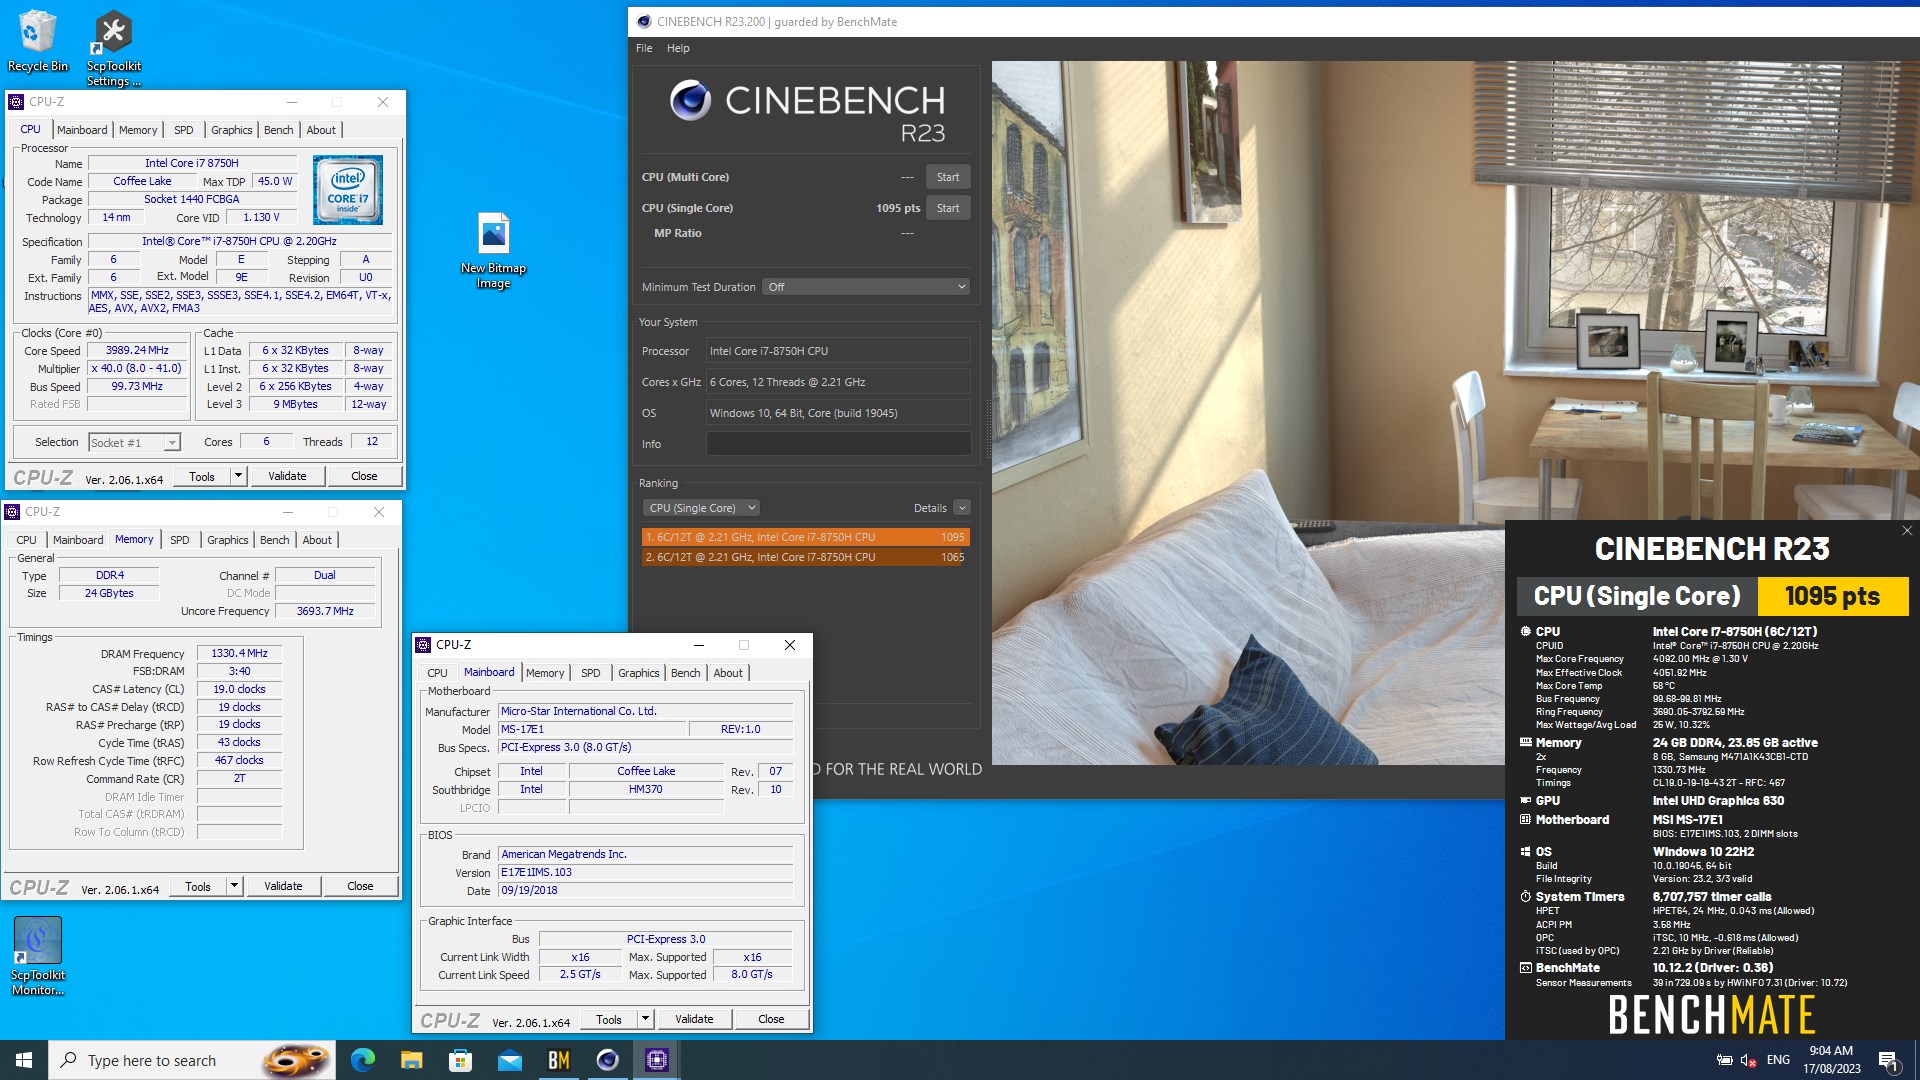Click the Processor field Intel Core i7-8750H CPU
The image size is (1920, 1080).
point(838,351)
